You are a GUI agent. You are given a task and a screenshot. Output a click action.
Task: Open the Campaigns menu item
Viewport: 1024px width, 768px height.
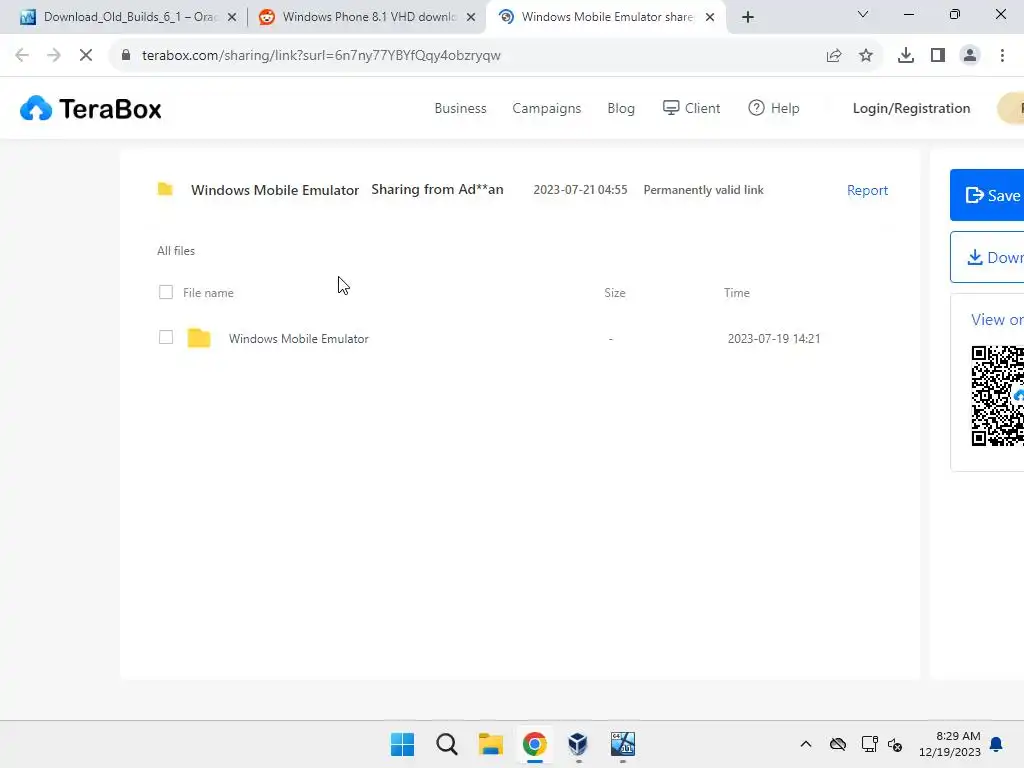tap(547, 108)
